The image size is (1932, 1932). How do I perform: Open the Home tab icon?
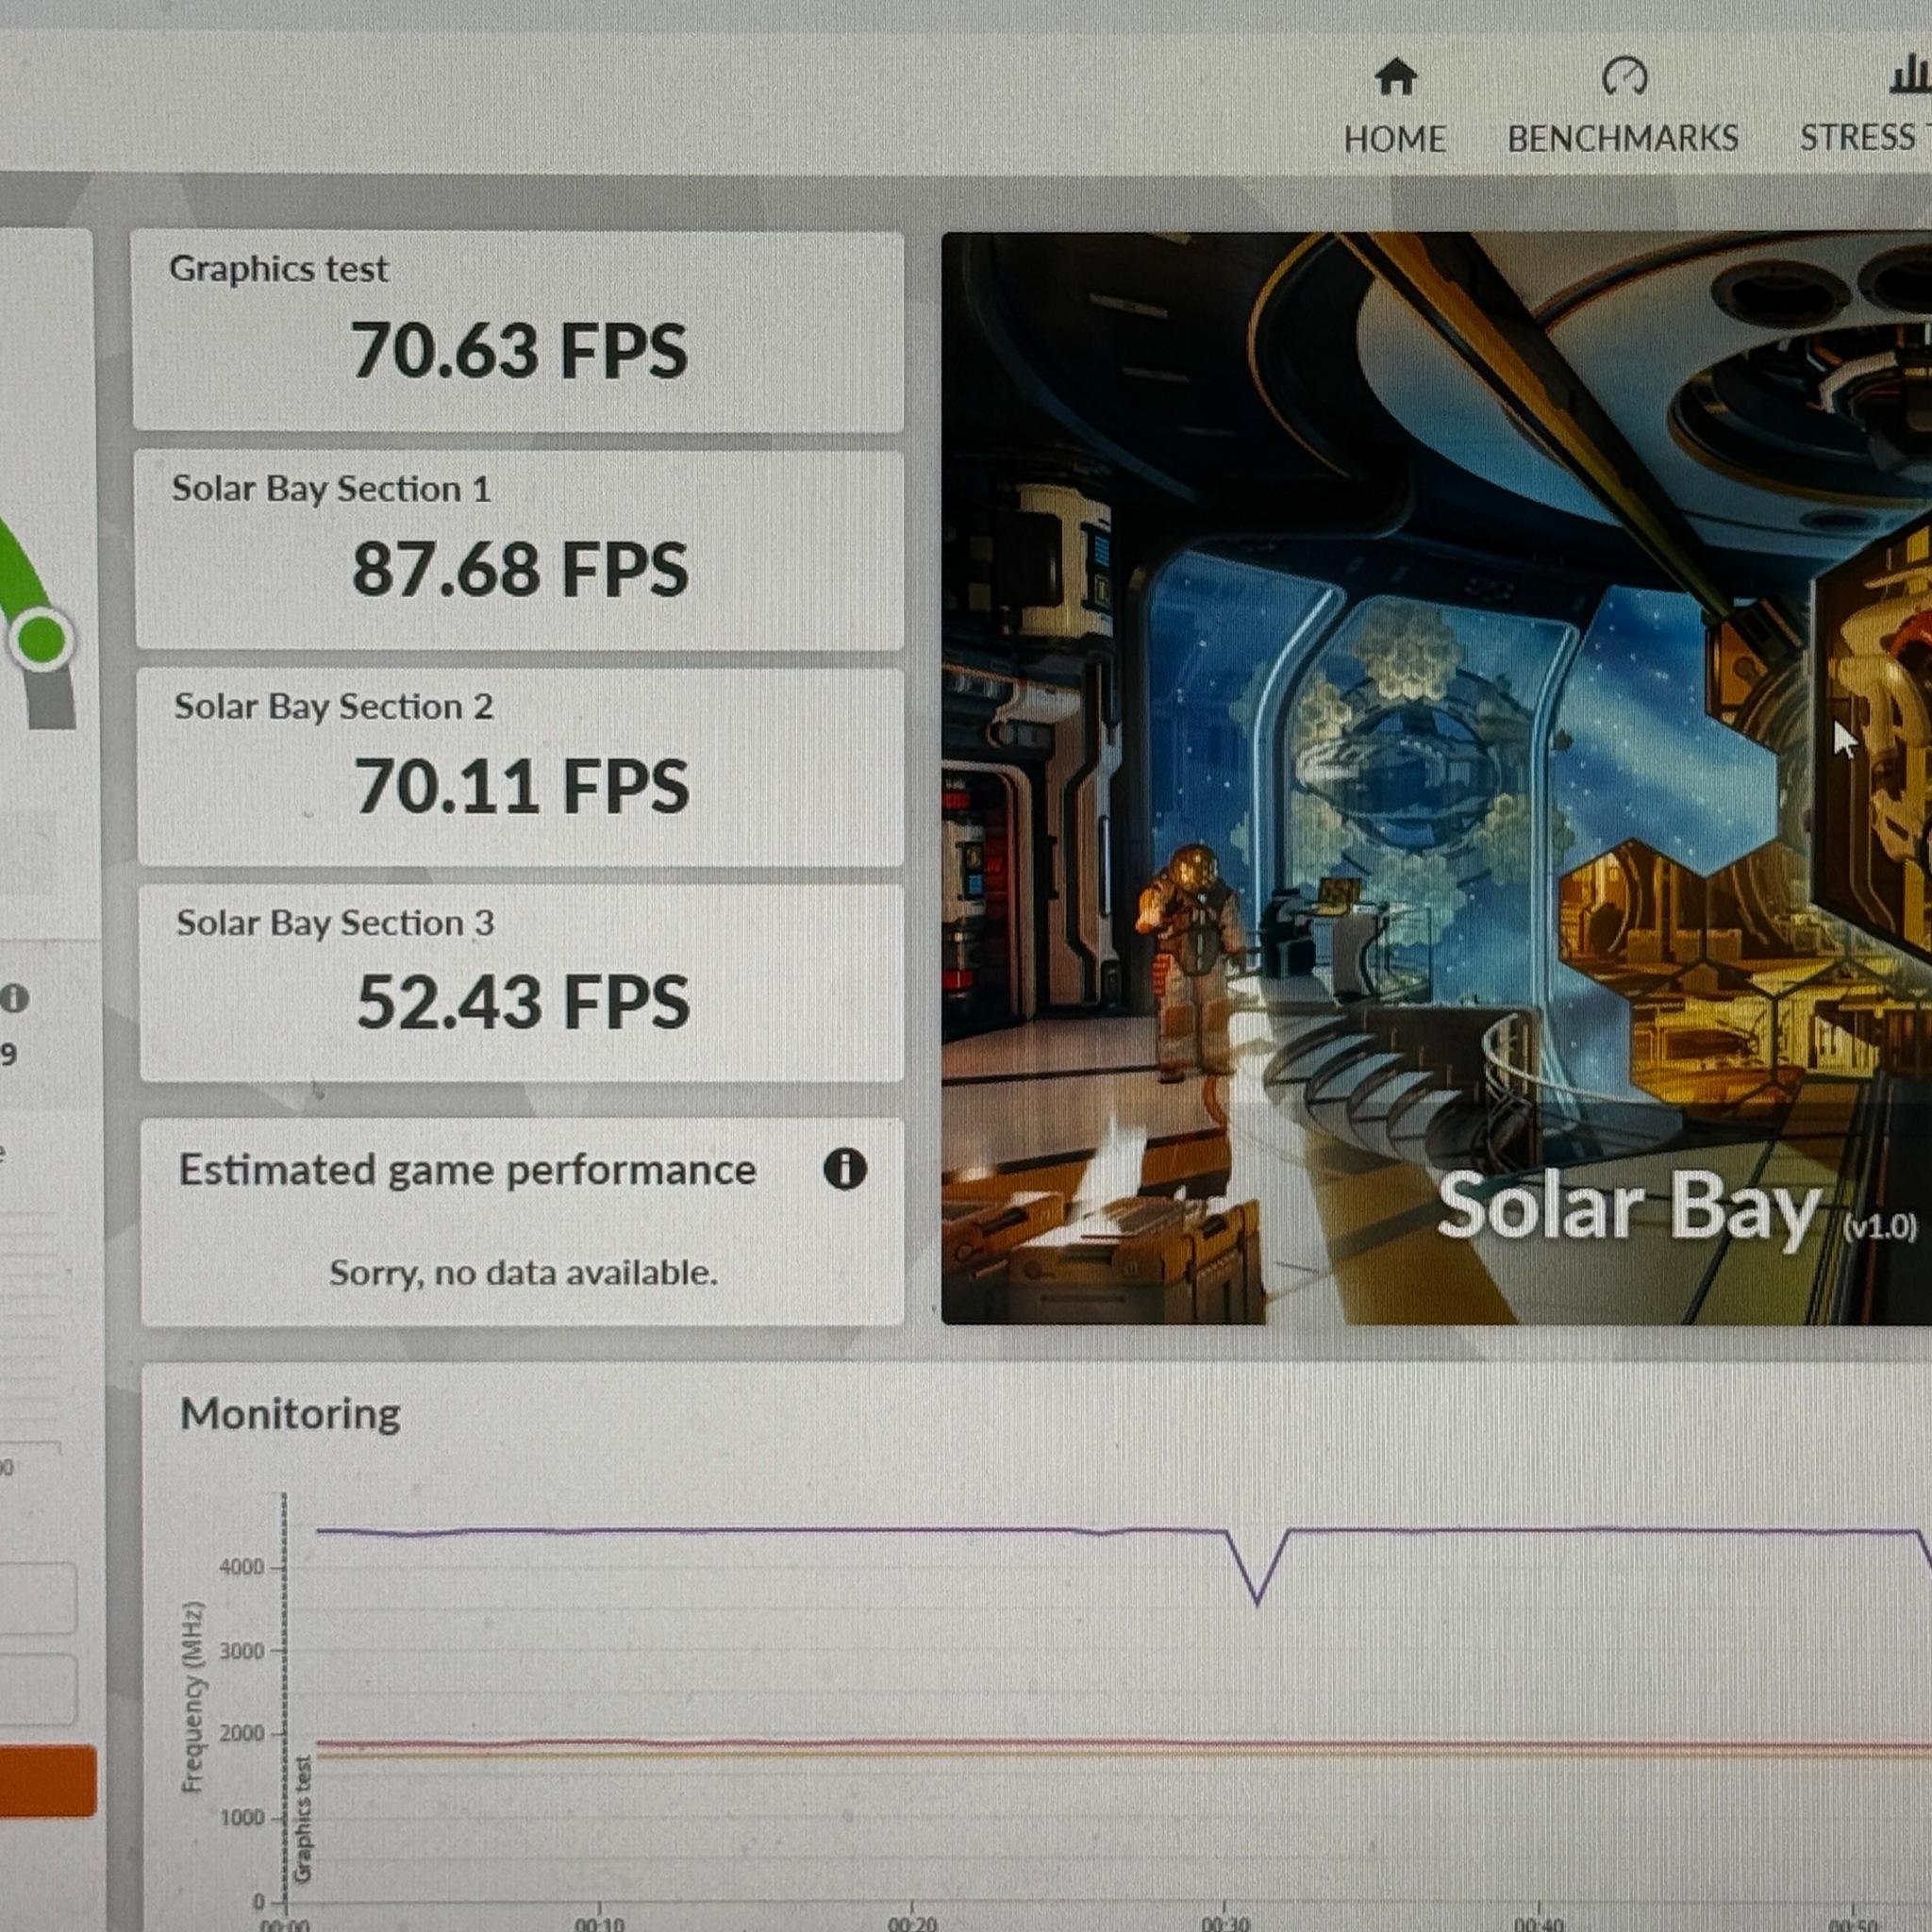(1396, 76)
